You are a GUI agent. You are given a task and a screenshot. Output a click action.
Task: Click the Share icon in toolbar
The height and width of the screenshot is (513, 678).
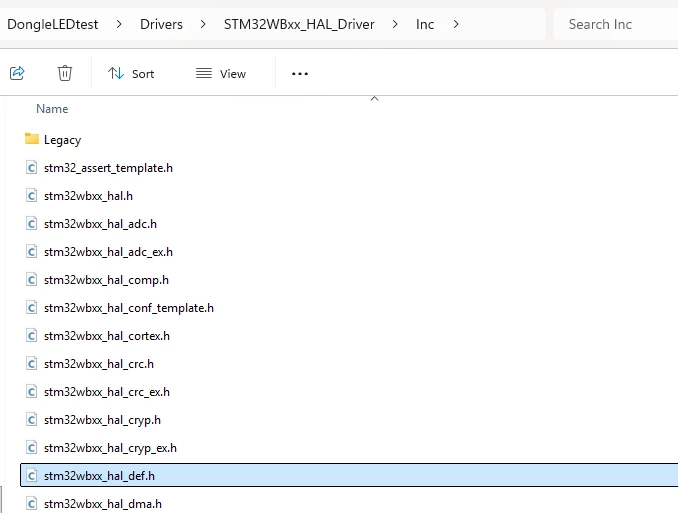coord(17,73)
